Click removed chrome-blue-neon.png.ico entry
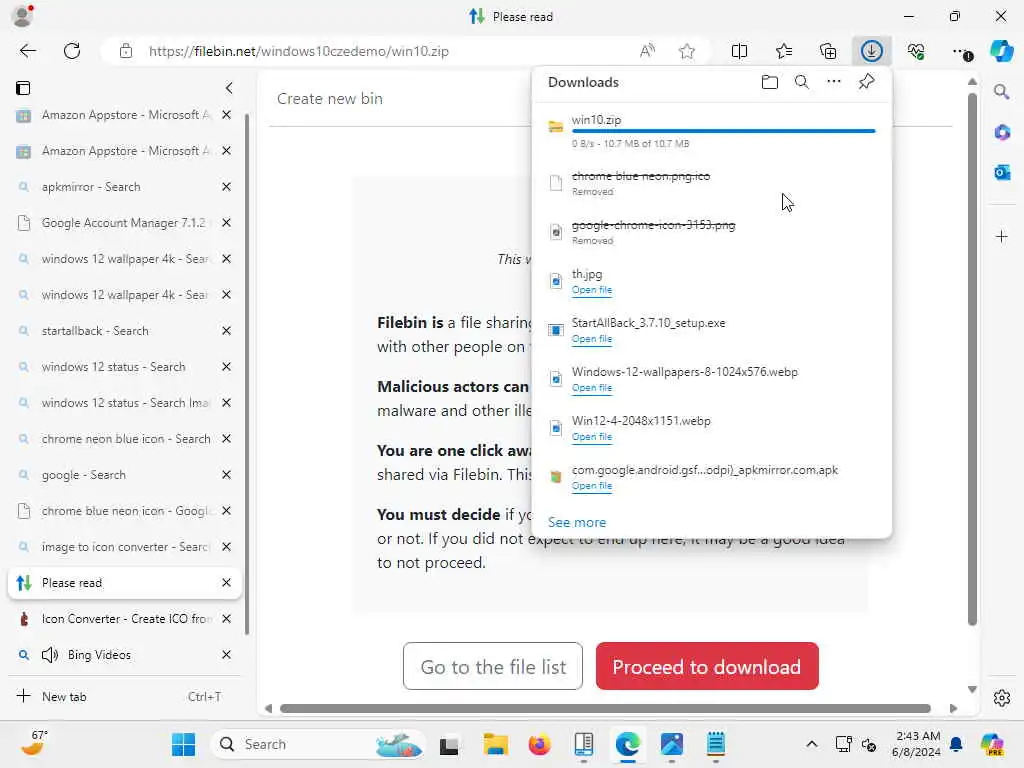The image size is (1024, 768). pos(712,183)
